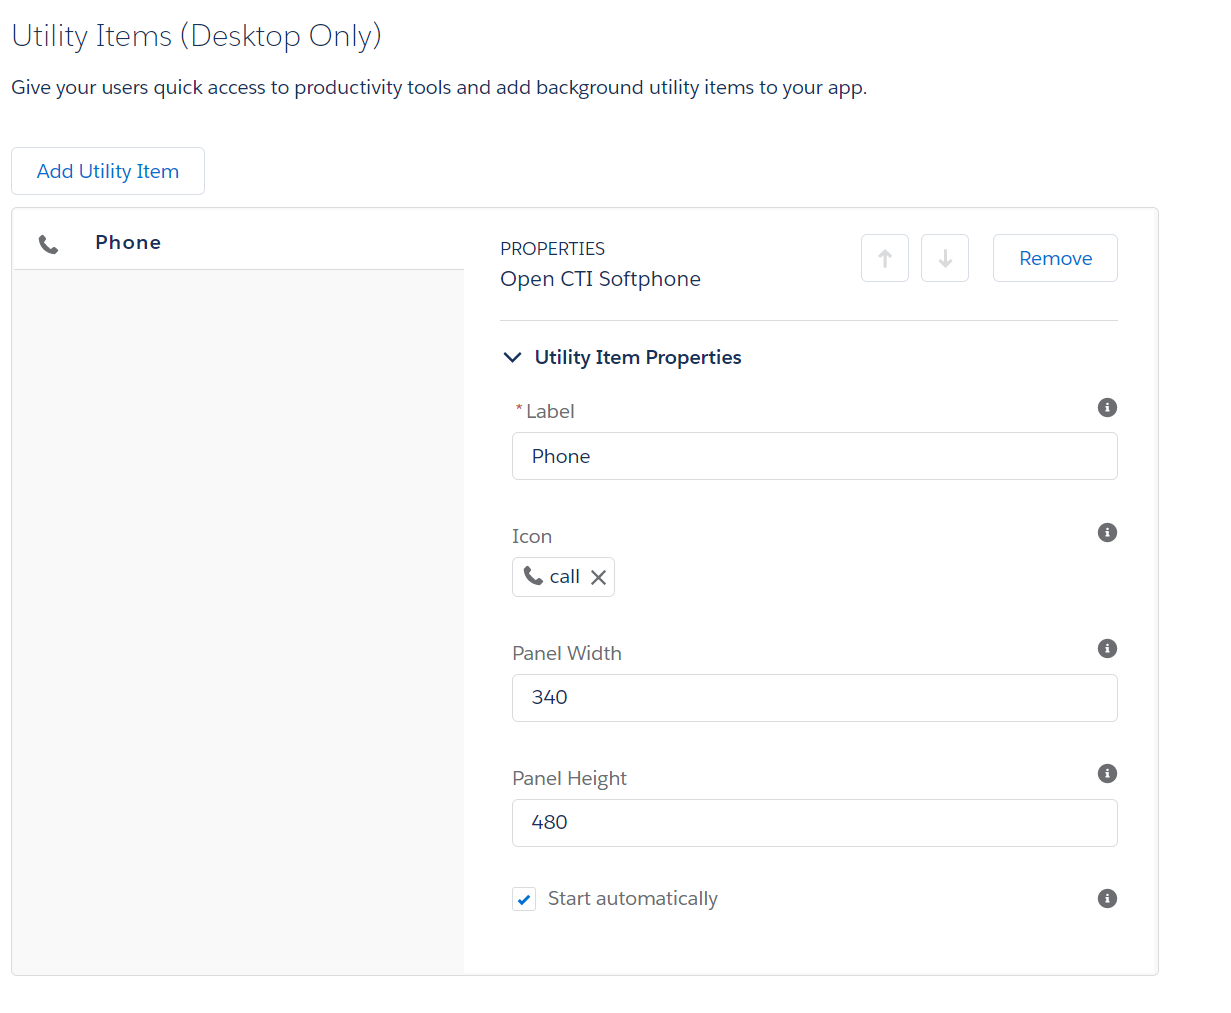Click the call phone icon in pill
1231x1013 pixels.
pos(533,576)
